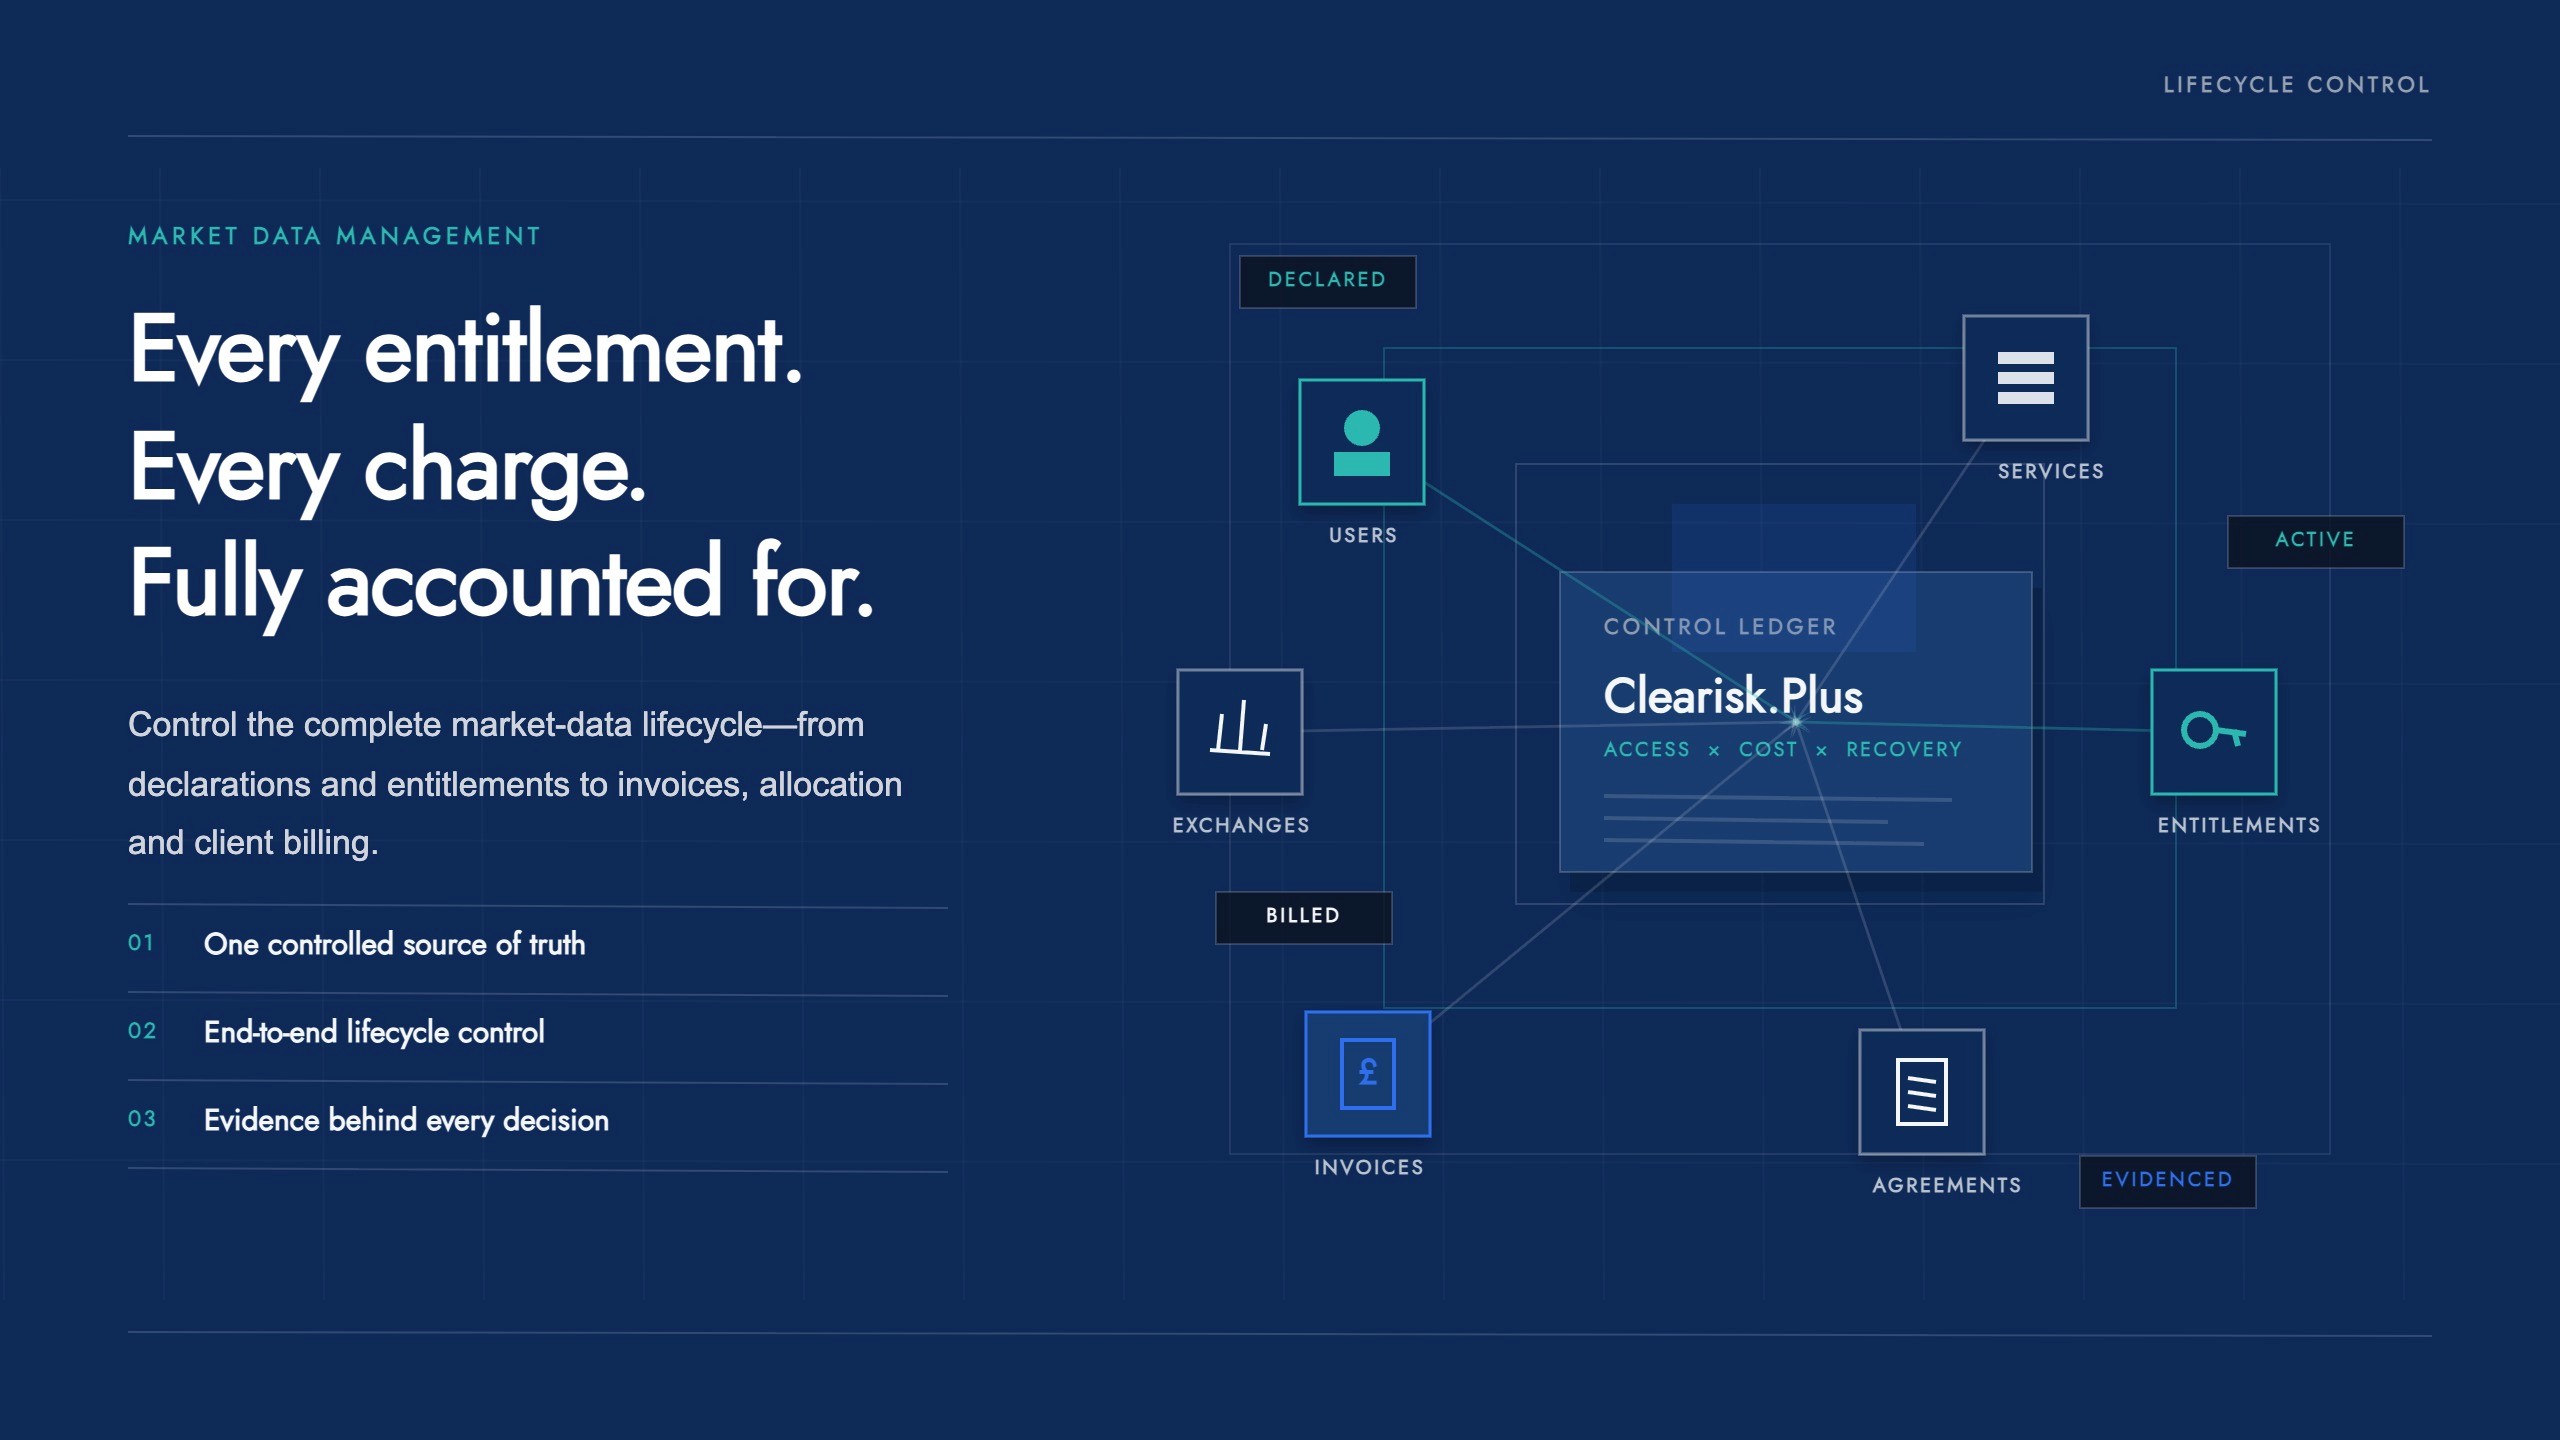Click the number 03 list marker

point(142,1119)
